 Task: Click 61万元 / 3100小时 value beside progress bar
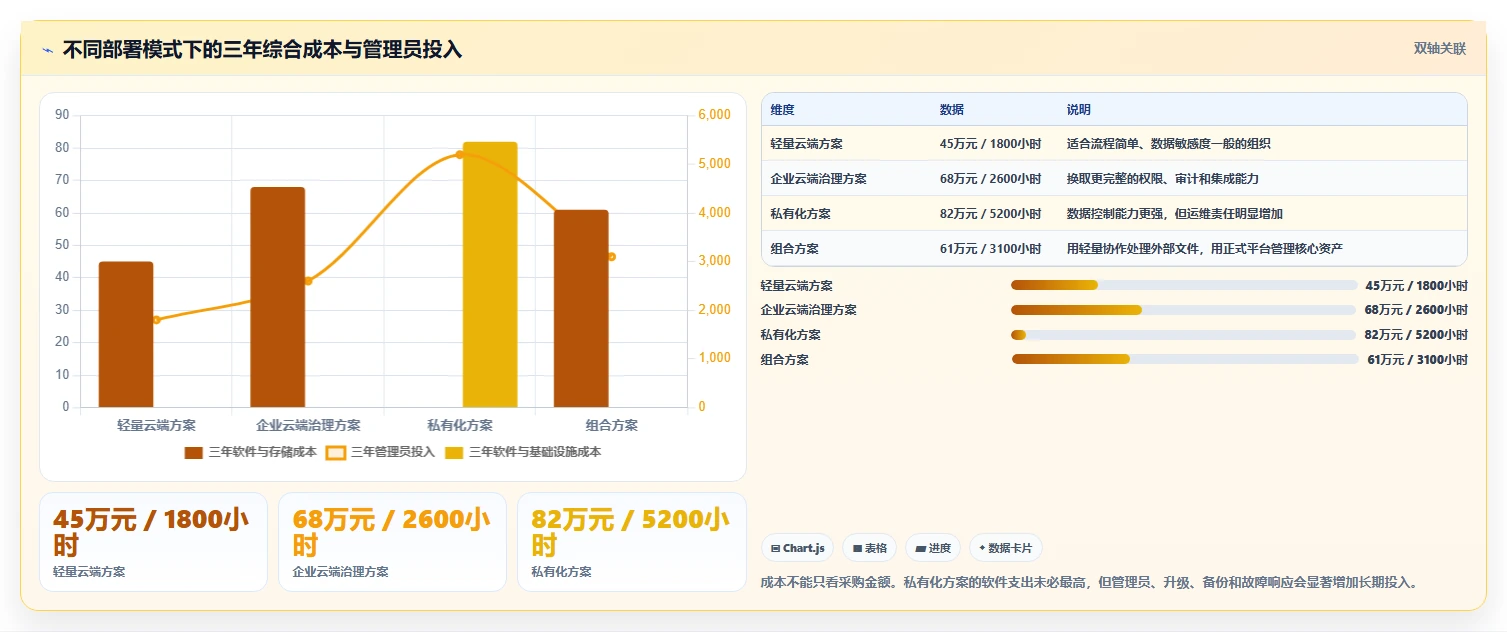[x=1417, y=360]
